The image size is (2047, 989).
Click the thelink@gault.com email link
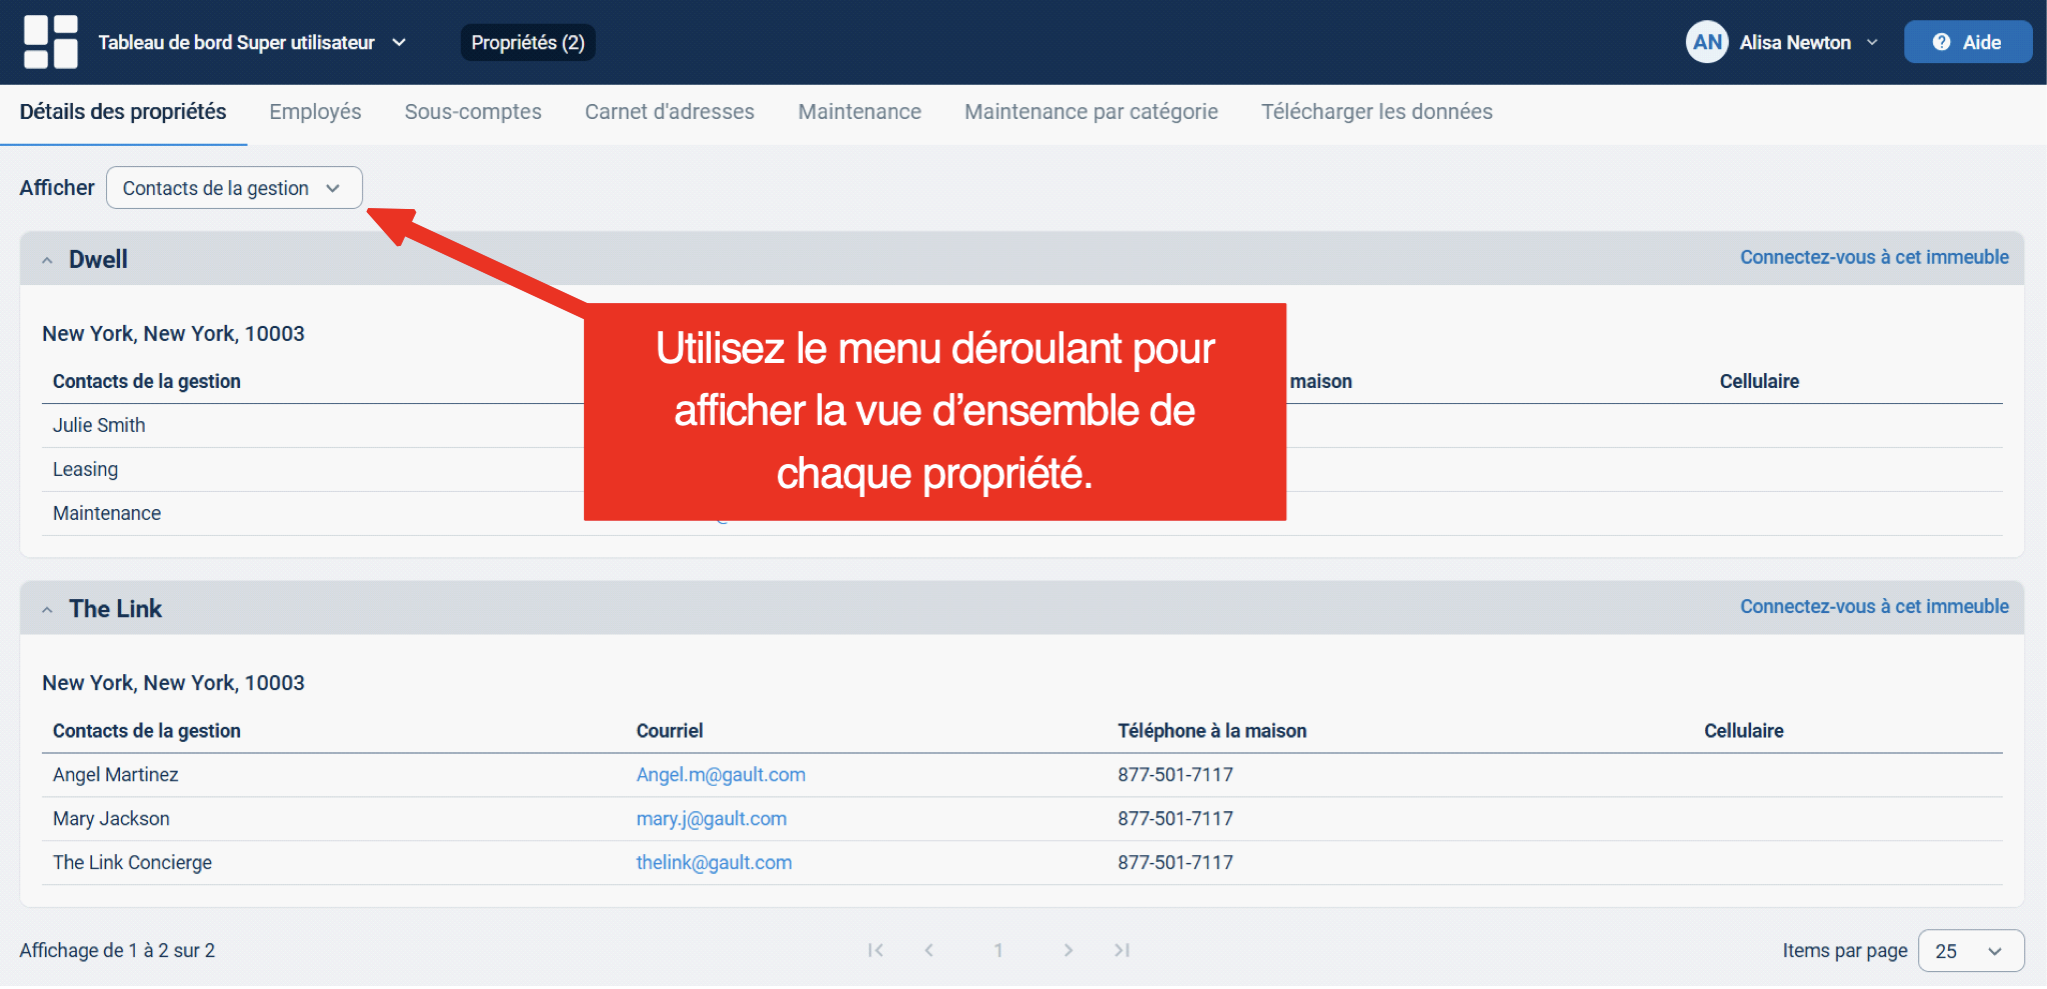click(714, 863)
